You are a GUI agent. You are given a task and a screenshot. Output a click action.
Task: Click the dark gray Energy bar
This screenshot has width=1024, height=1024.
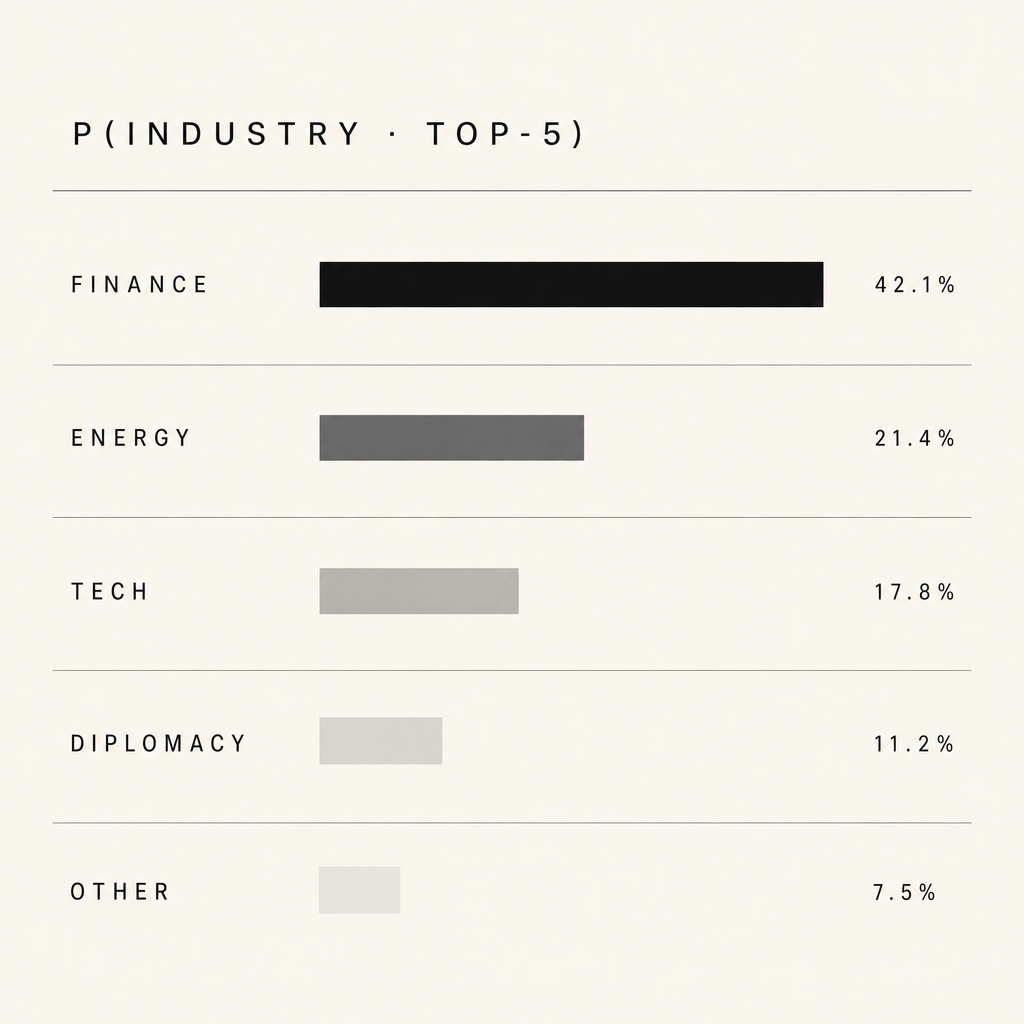click(x=452, y=438)
